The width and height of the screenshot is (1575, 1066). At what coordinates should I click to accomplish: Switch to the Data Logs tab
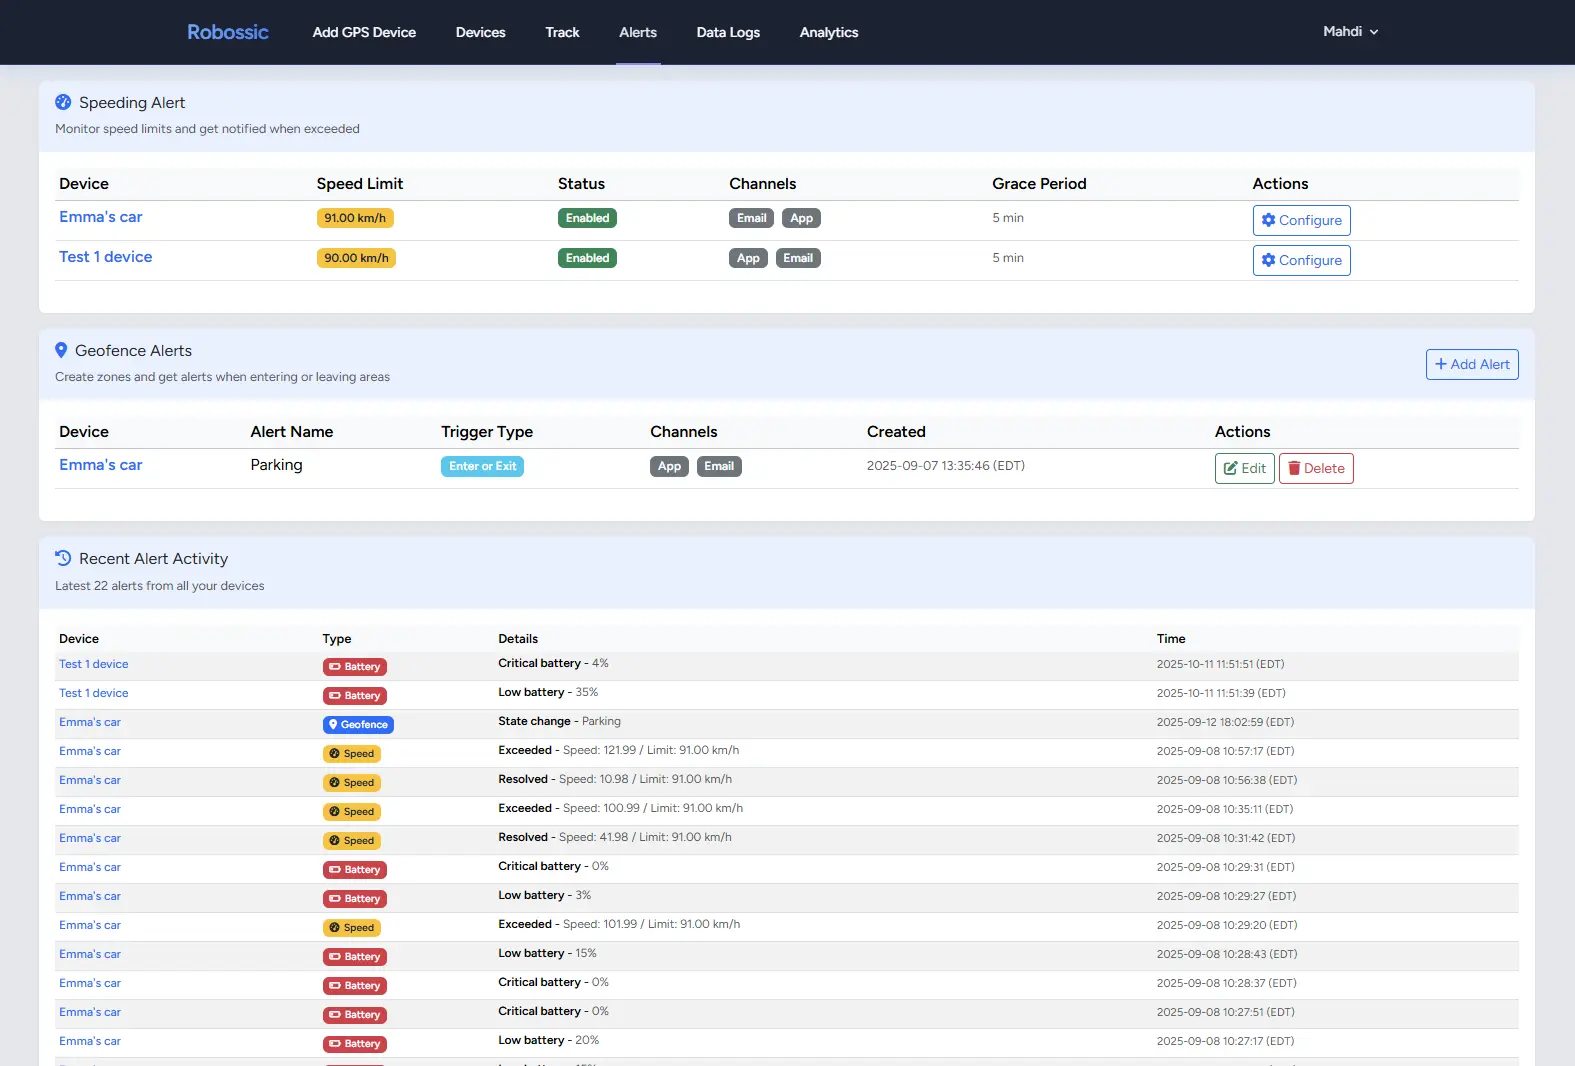pyautogui.click(x=728, y=32)
